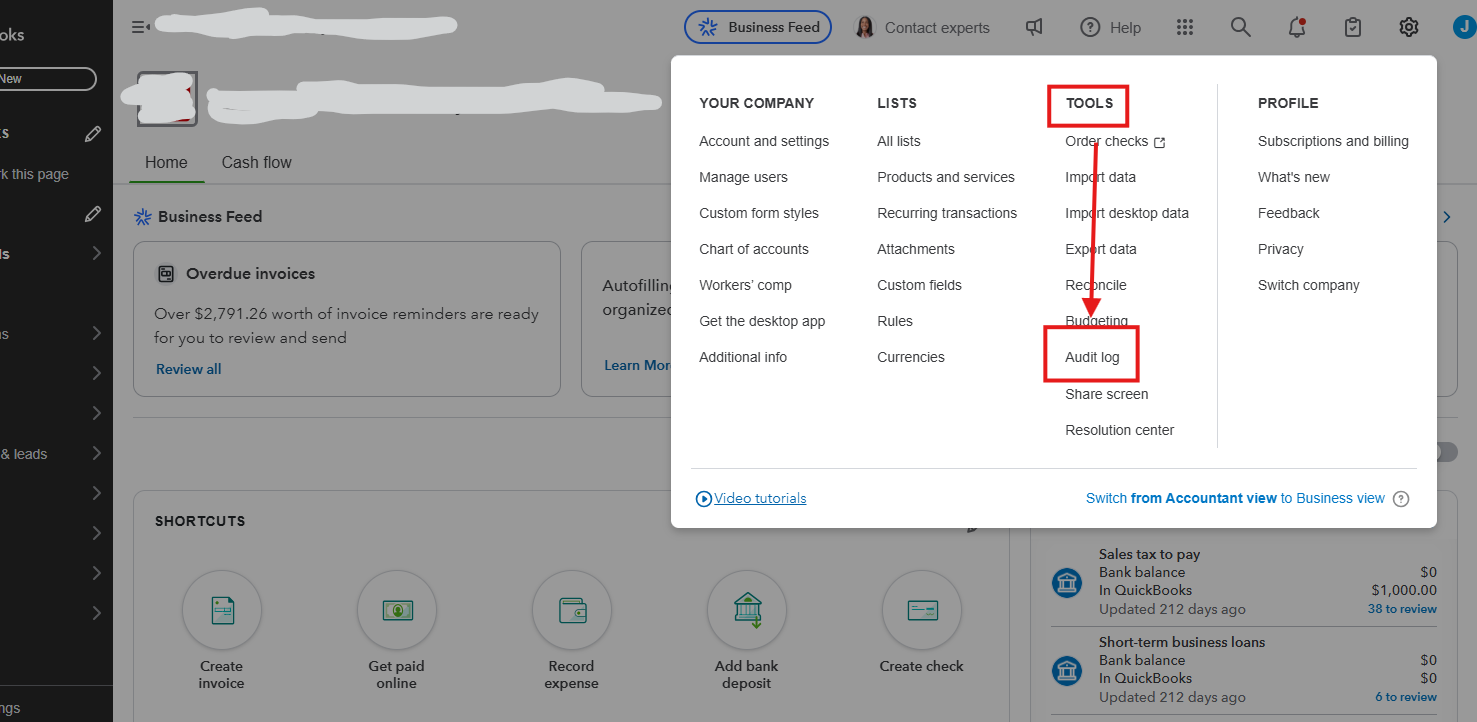This screenshot has height=722, width=1477.
Task: Click the help icon beside Business view
Action: point(1401,499)
